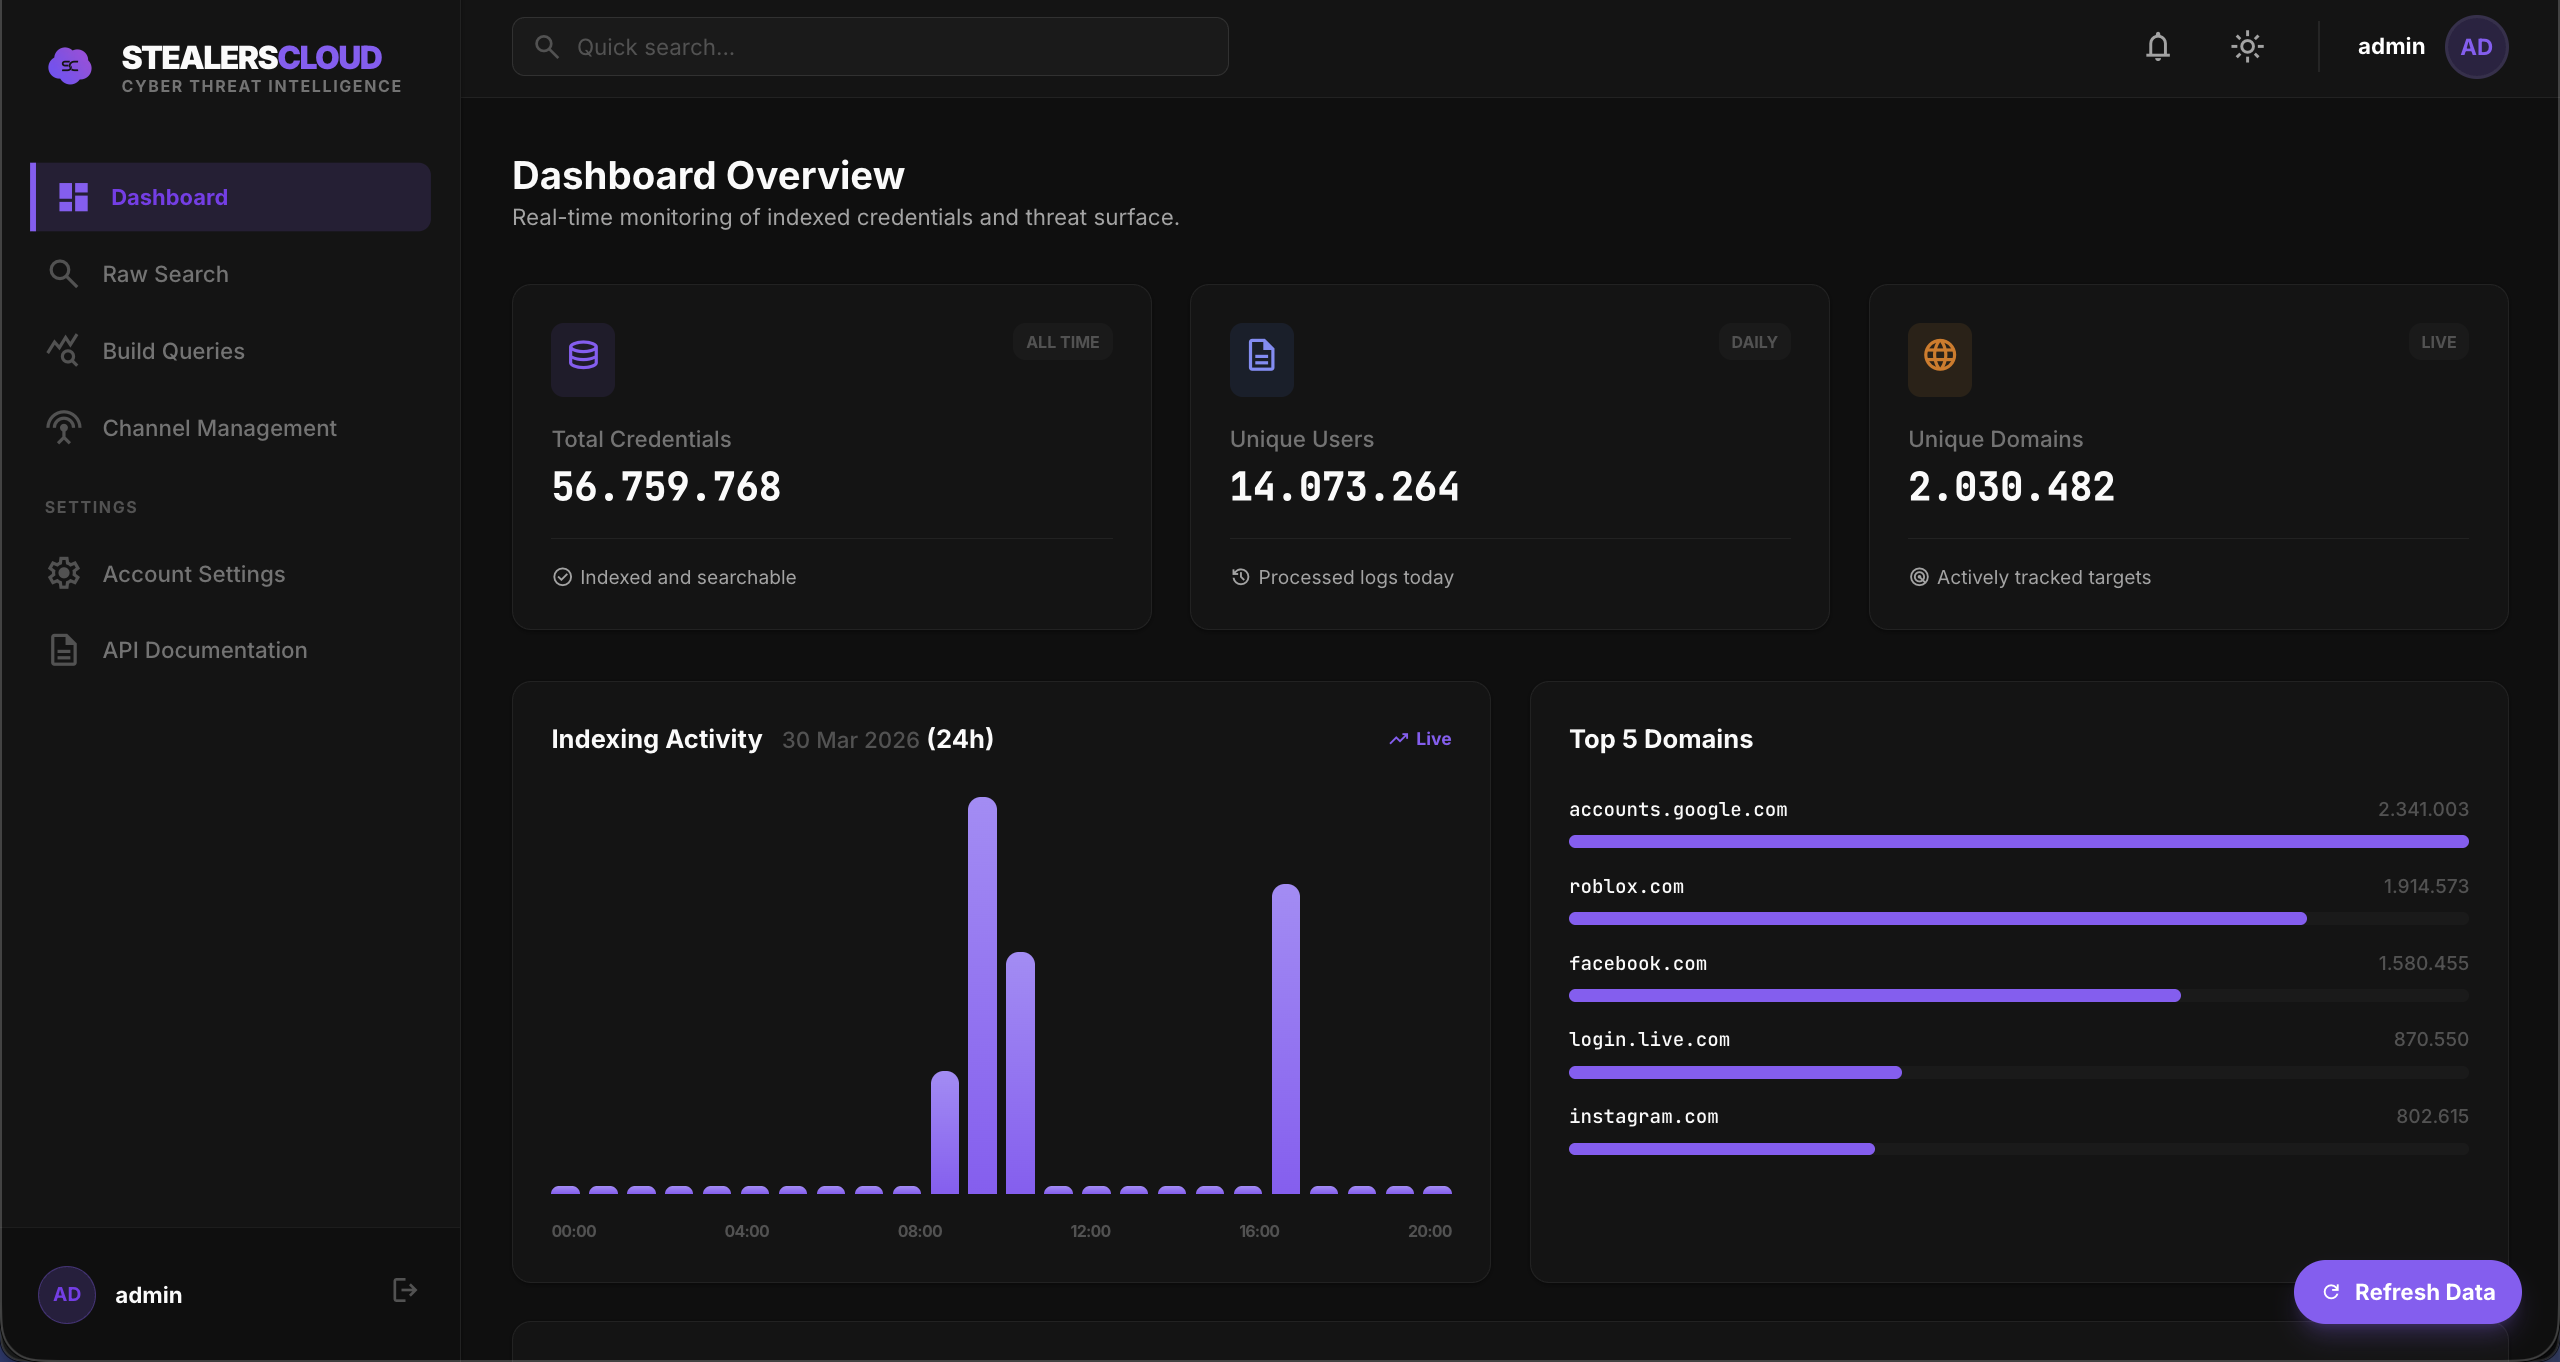Viewport: 2560px width, 1362px height.
Task: View the API Documentation
Action: pos(204,649)
